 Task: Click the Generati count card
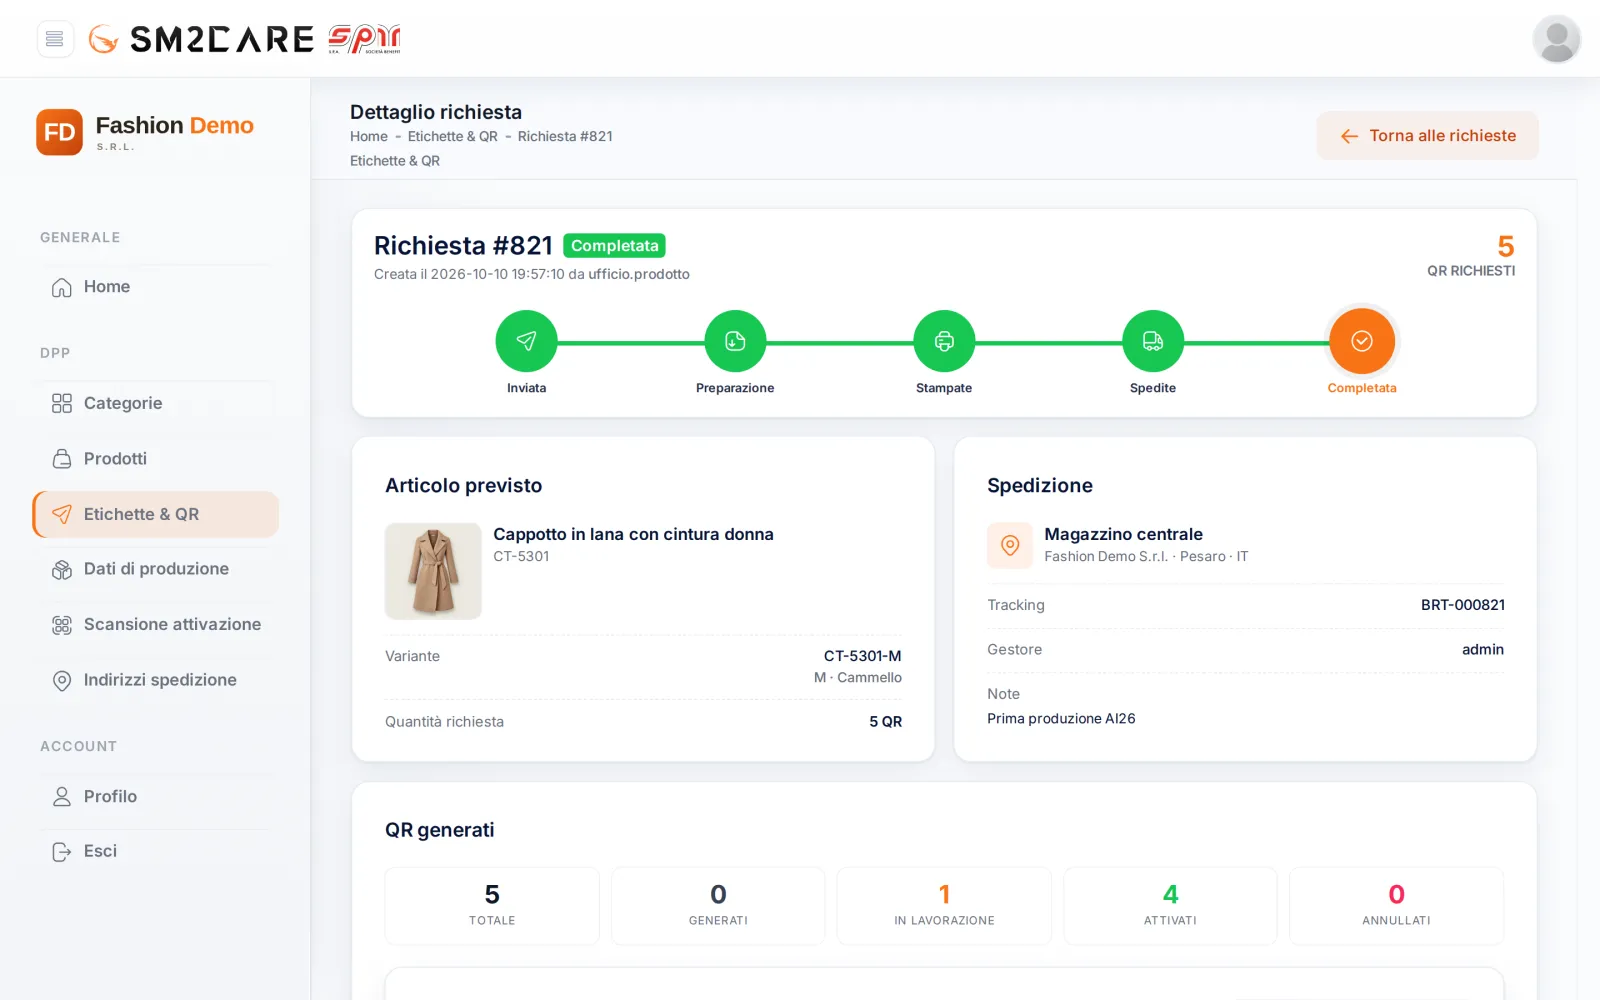(718, 906)
